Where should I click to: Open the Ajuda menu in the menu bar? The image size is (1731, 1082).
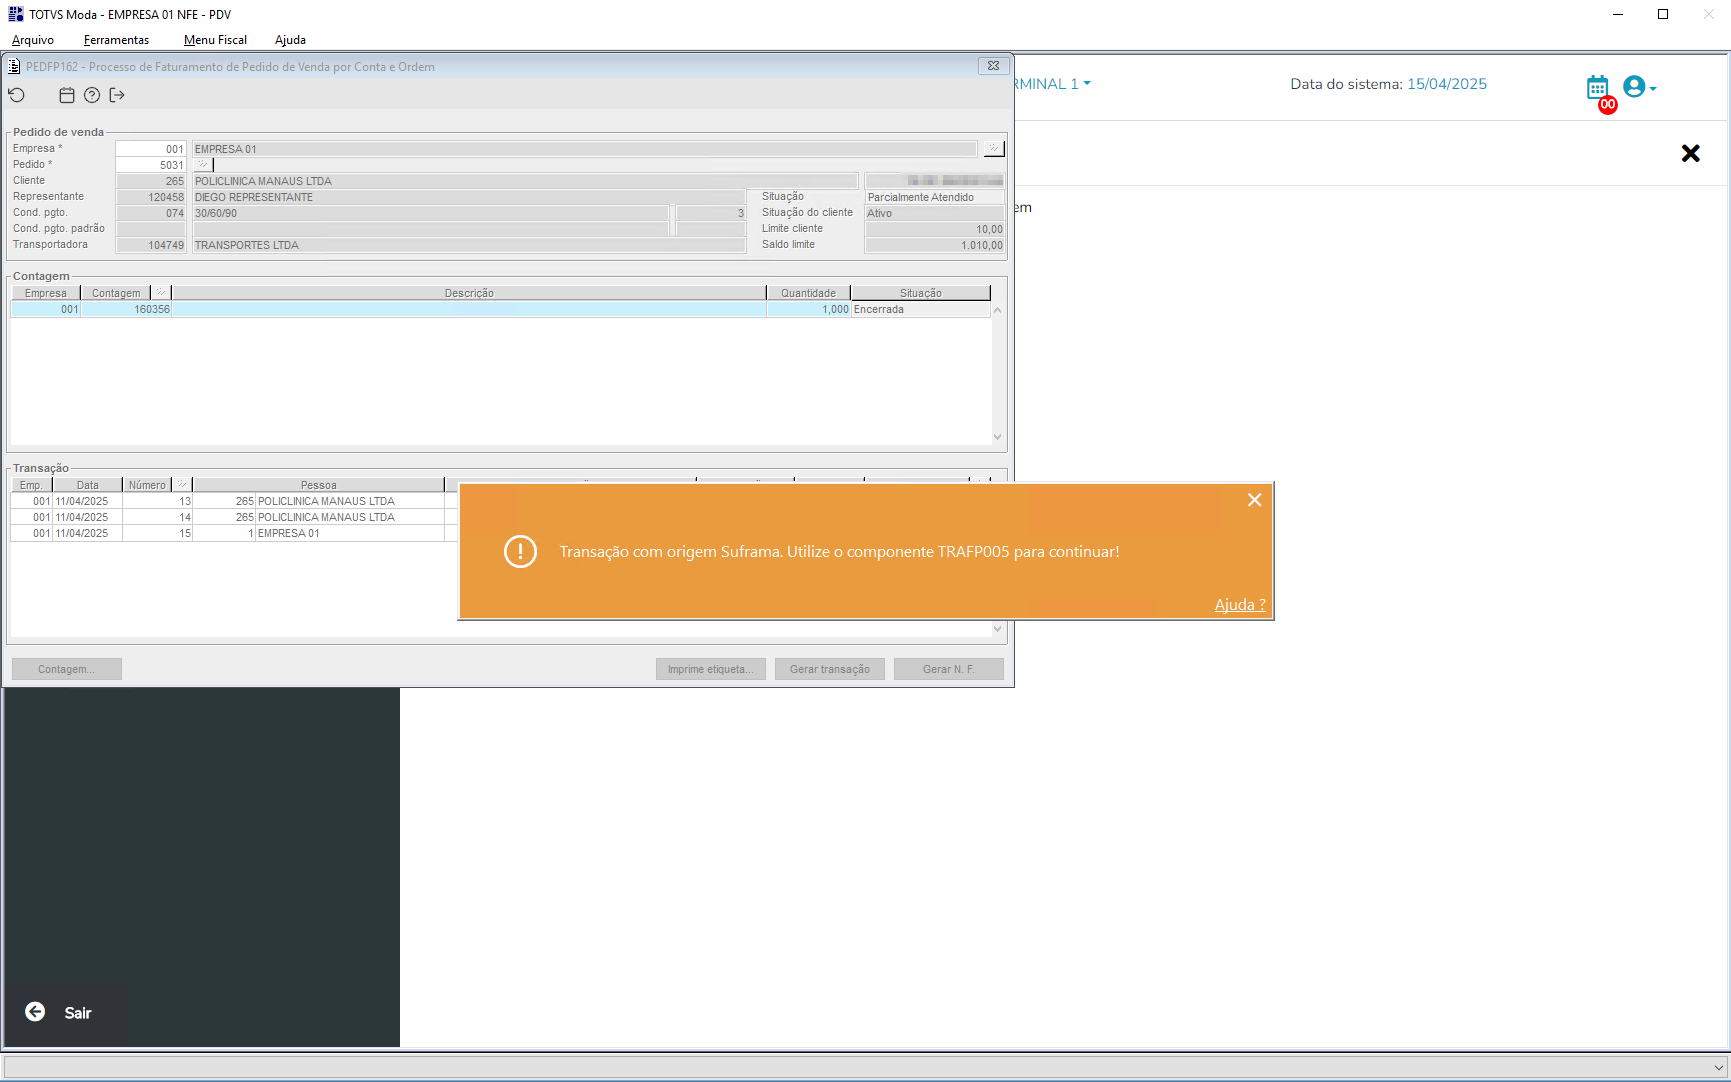click(x=290, y=40)
